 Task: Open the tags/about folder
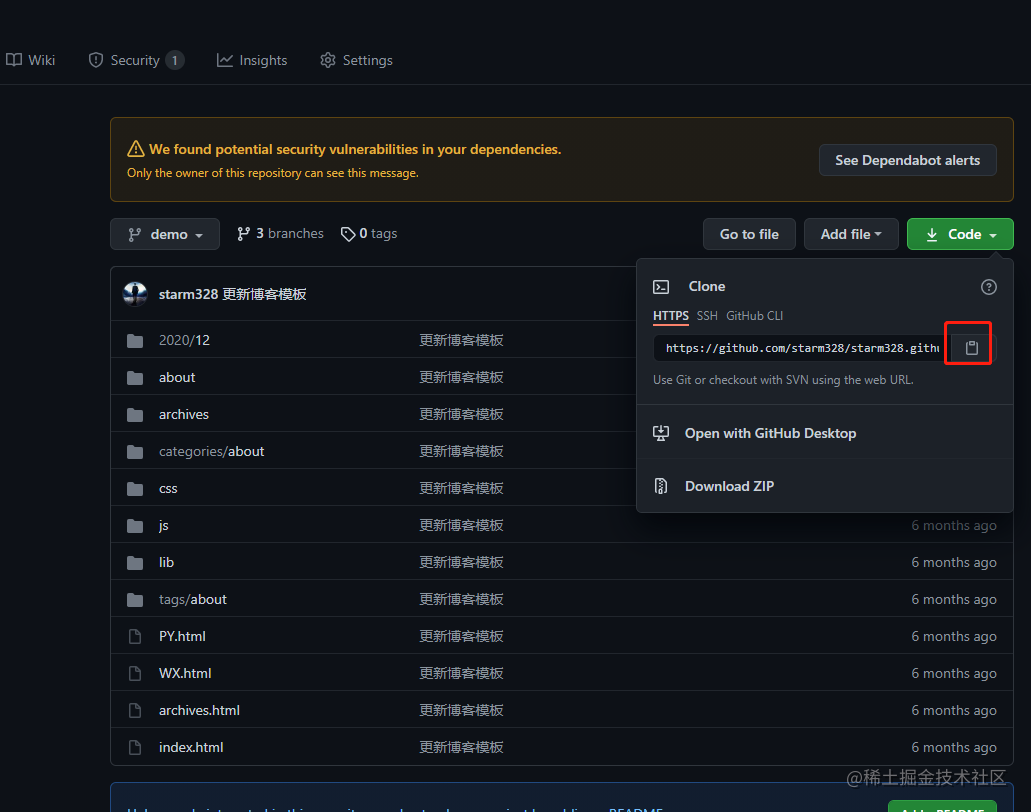(x=193, y=599)
